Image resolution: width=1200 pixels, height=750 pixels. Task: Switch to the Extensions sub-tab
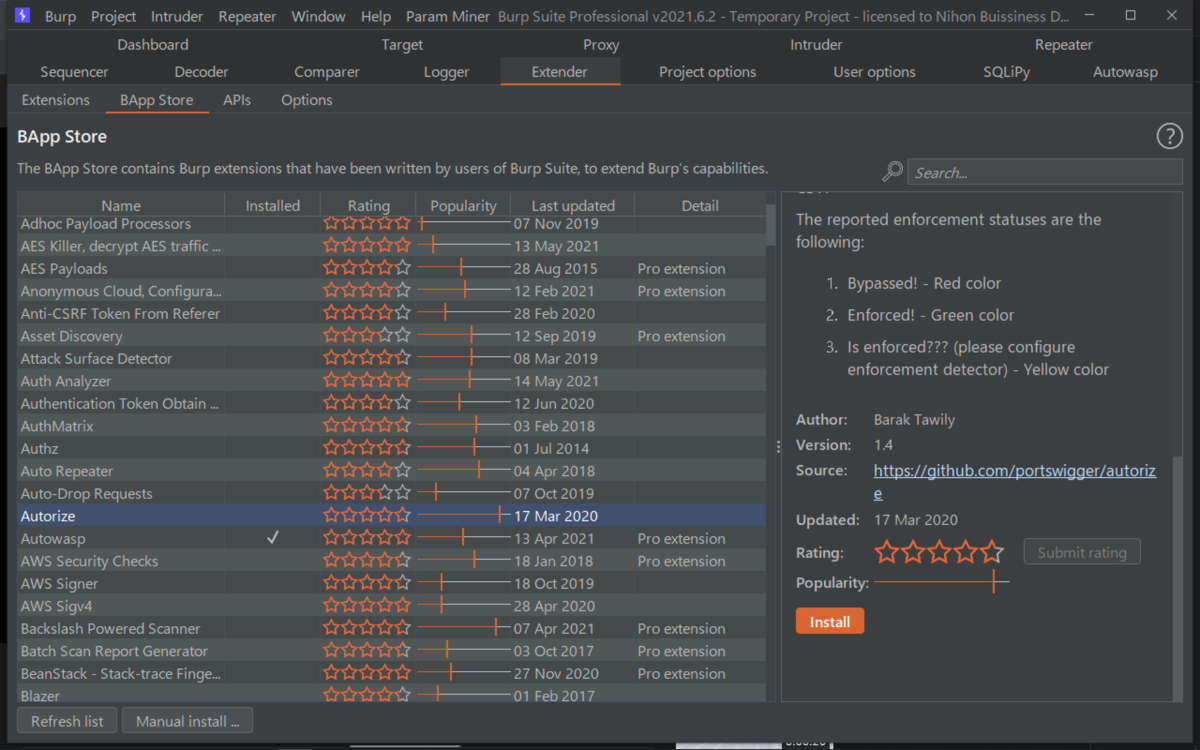pyautogui.click(x=56, y=100)
